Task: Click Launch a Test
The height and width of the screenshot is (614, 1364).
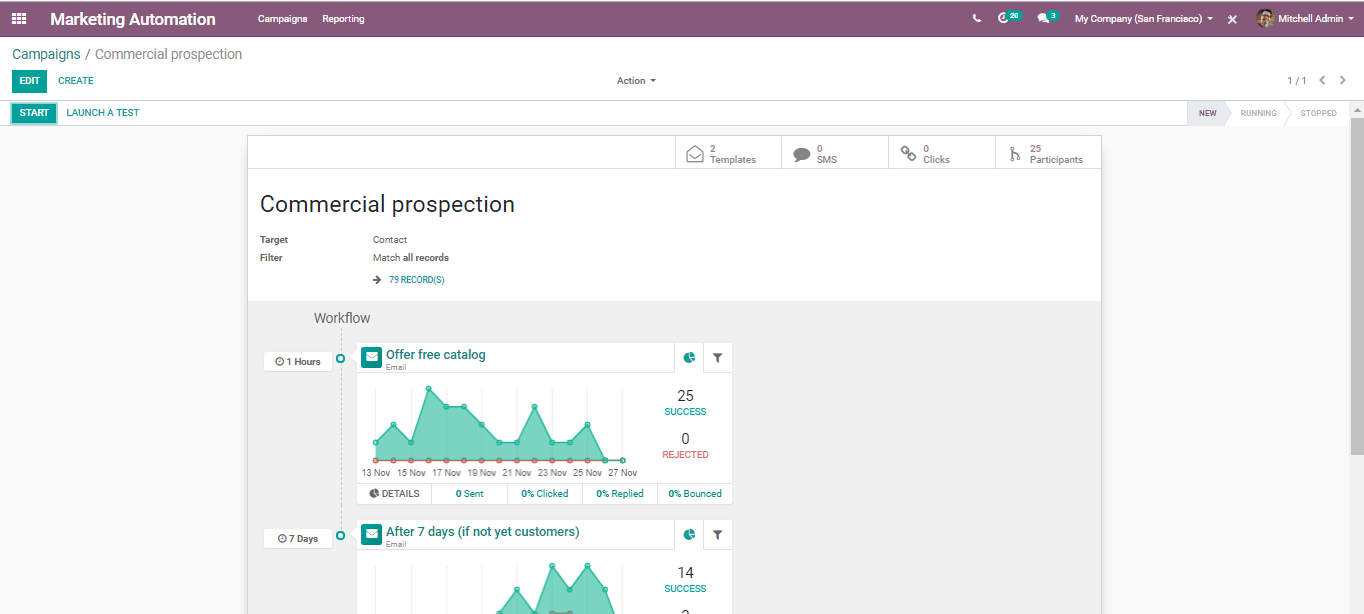Action: tap(103, 113)
